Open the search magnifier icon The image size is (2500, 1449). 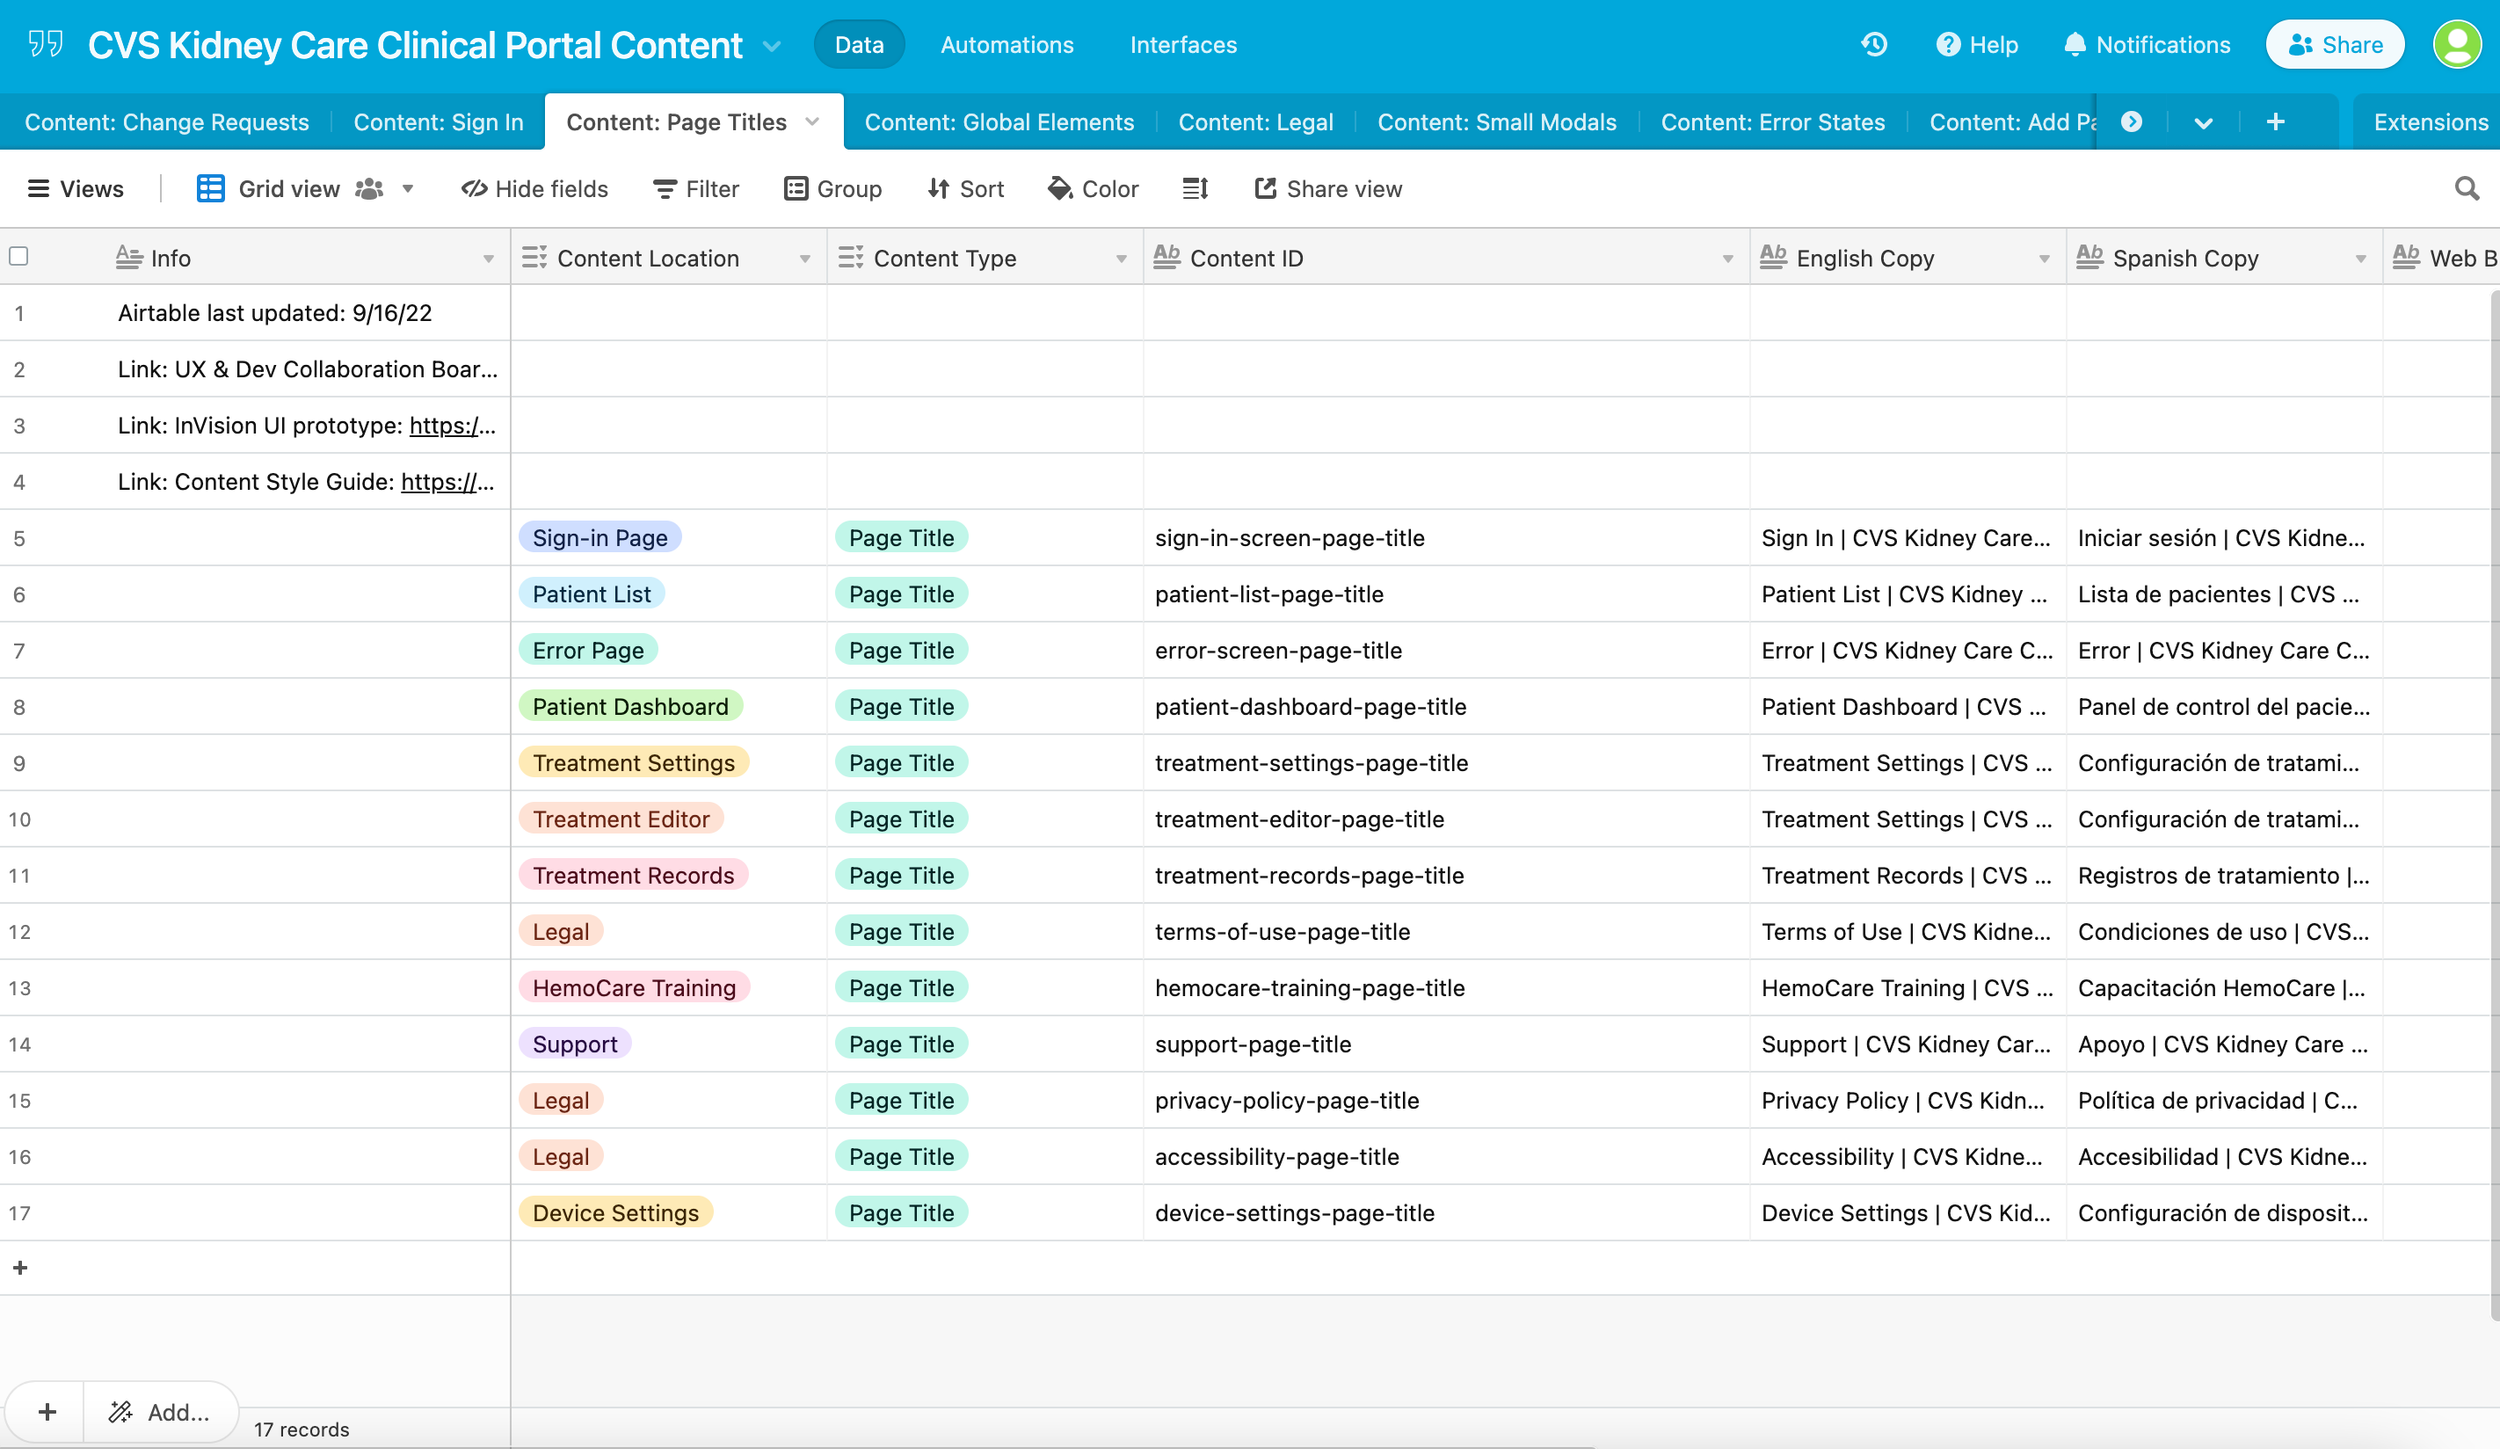[x=2466, y=189]
